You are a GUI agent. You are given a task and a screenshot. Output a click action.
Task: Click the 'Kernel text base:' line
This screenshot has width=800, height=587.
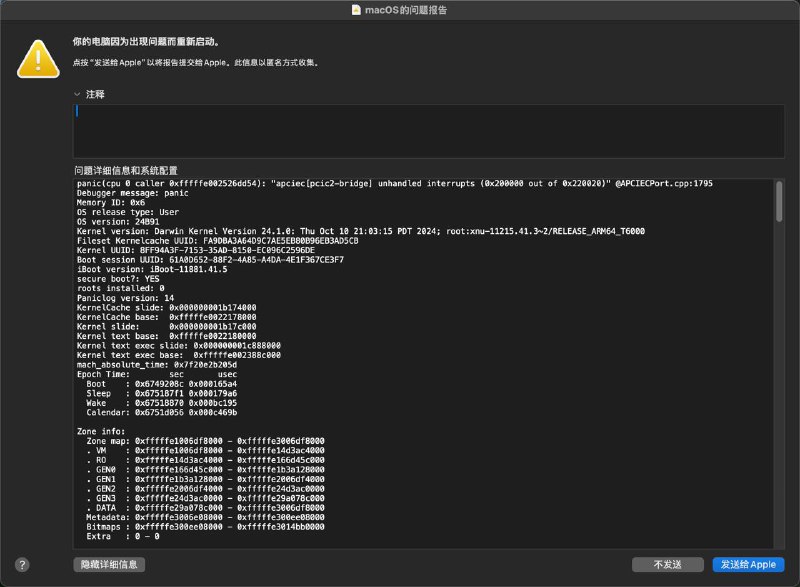(x=166, y=336)
